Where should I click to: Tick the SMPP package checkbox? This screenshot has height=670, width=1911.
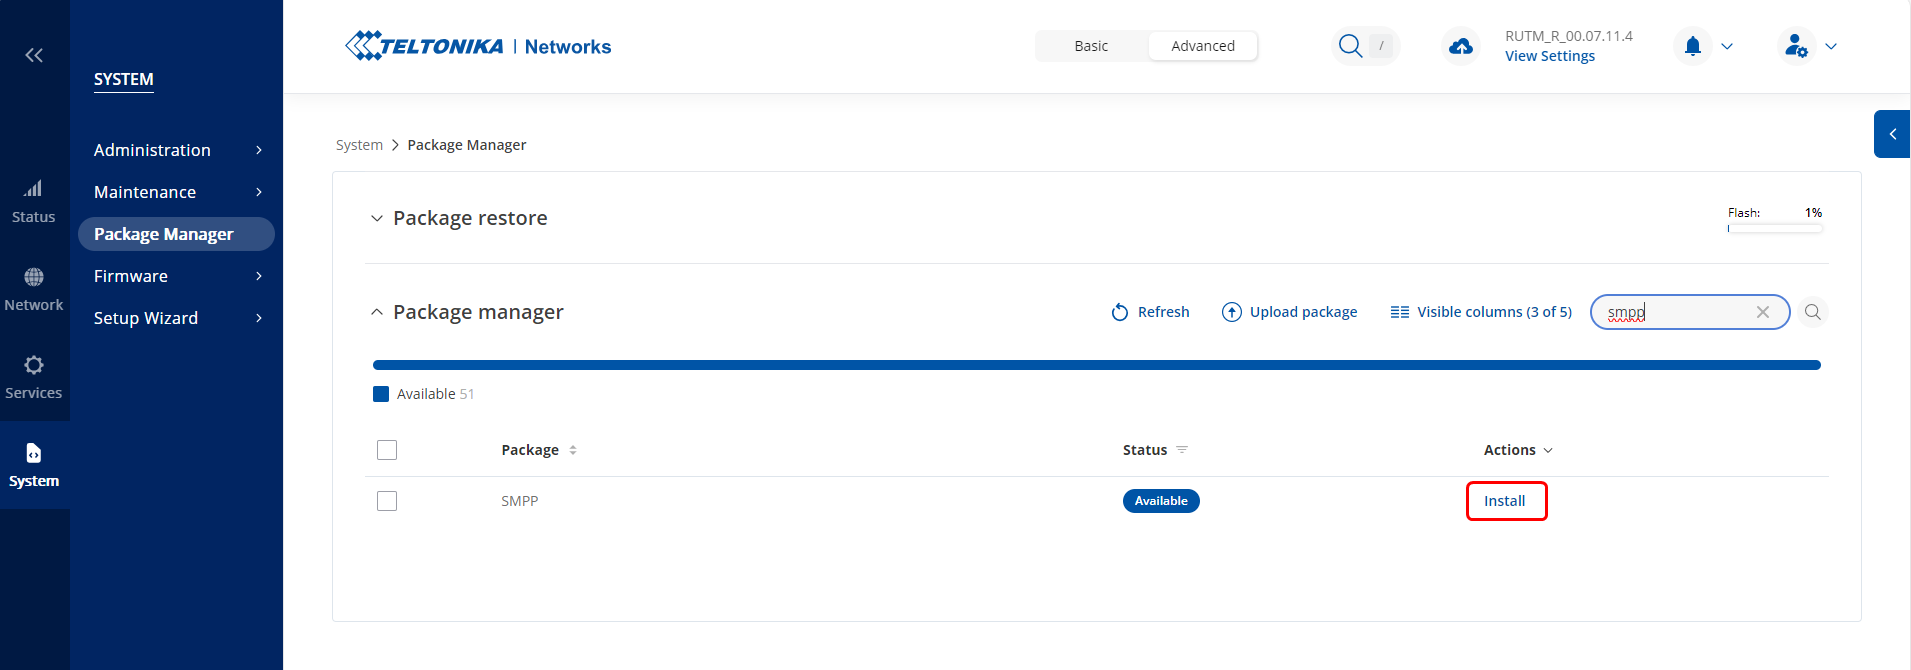point(387,501)
